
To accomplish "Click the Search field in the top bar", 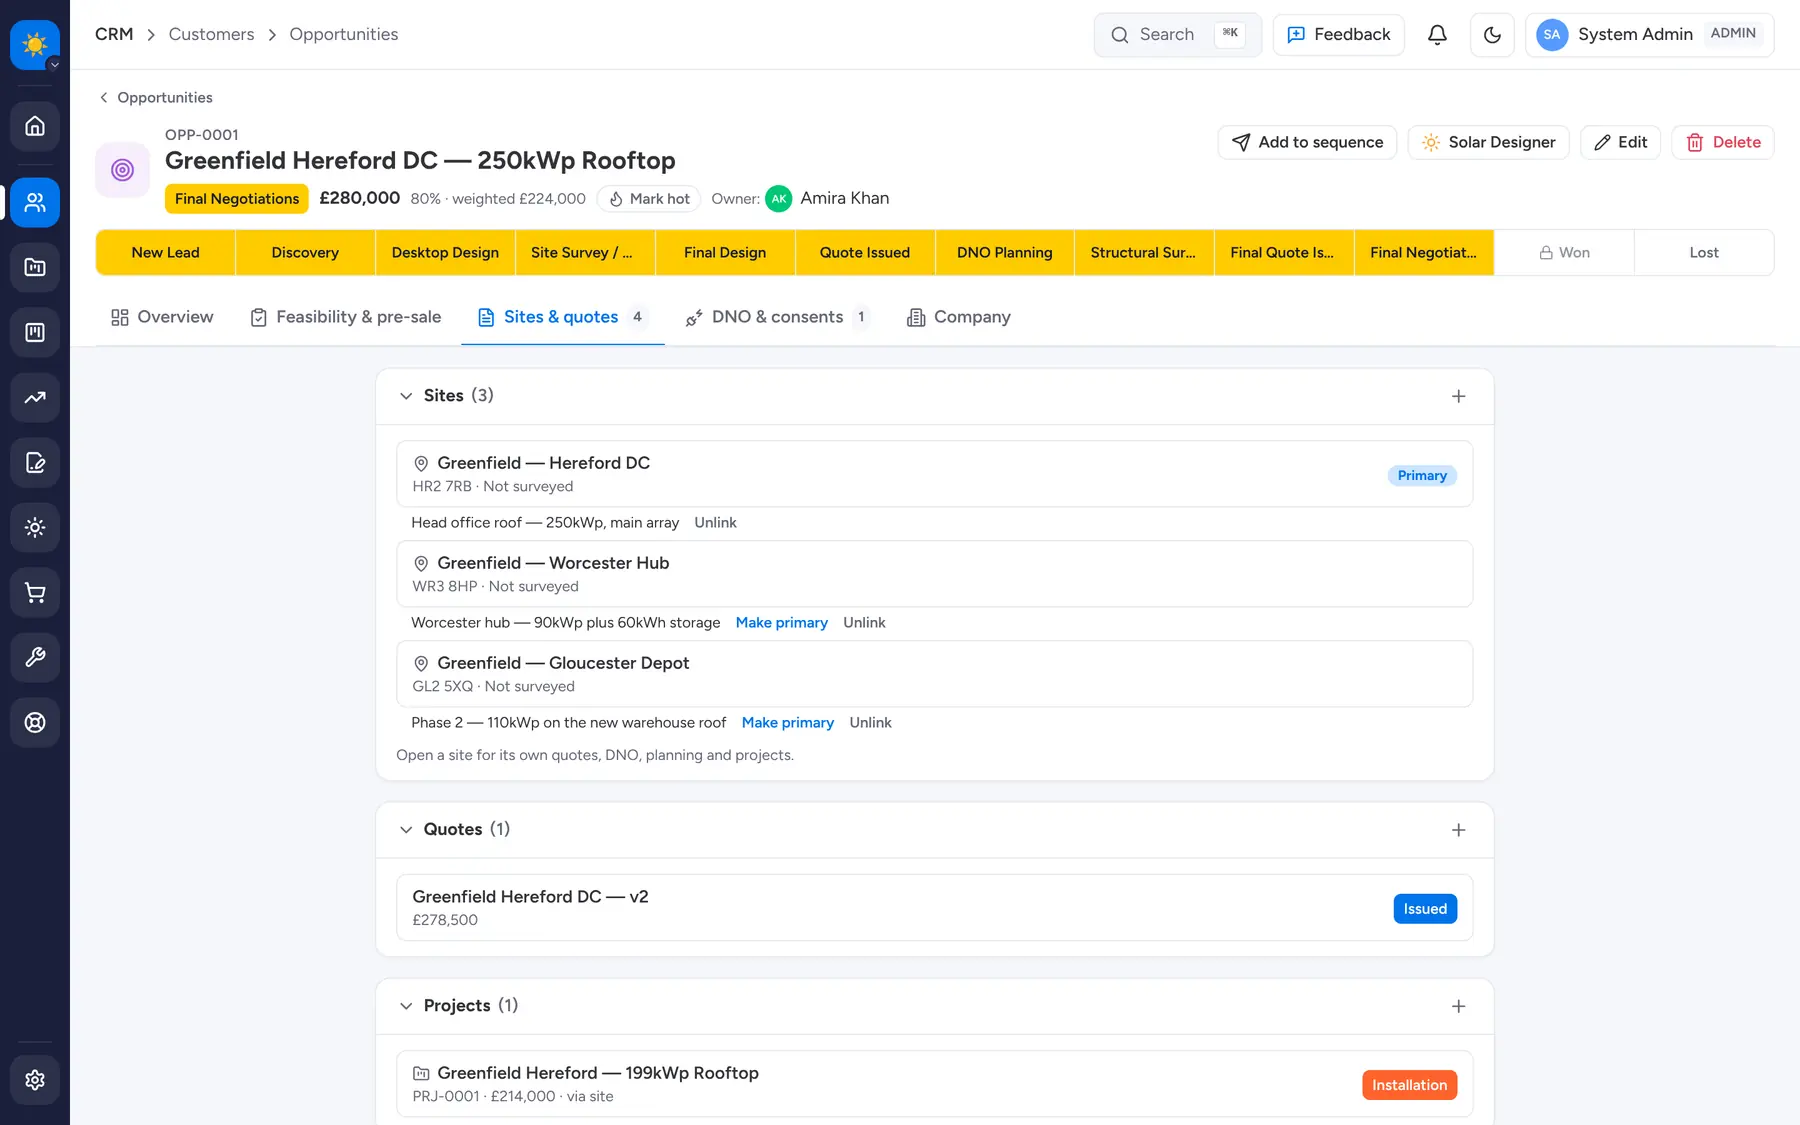I will click(x=1178, y=35).
